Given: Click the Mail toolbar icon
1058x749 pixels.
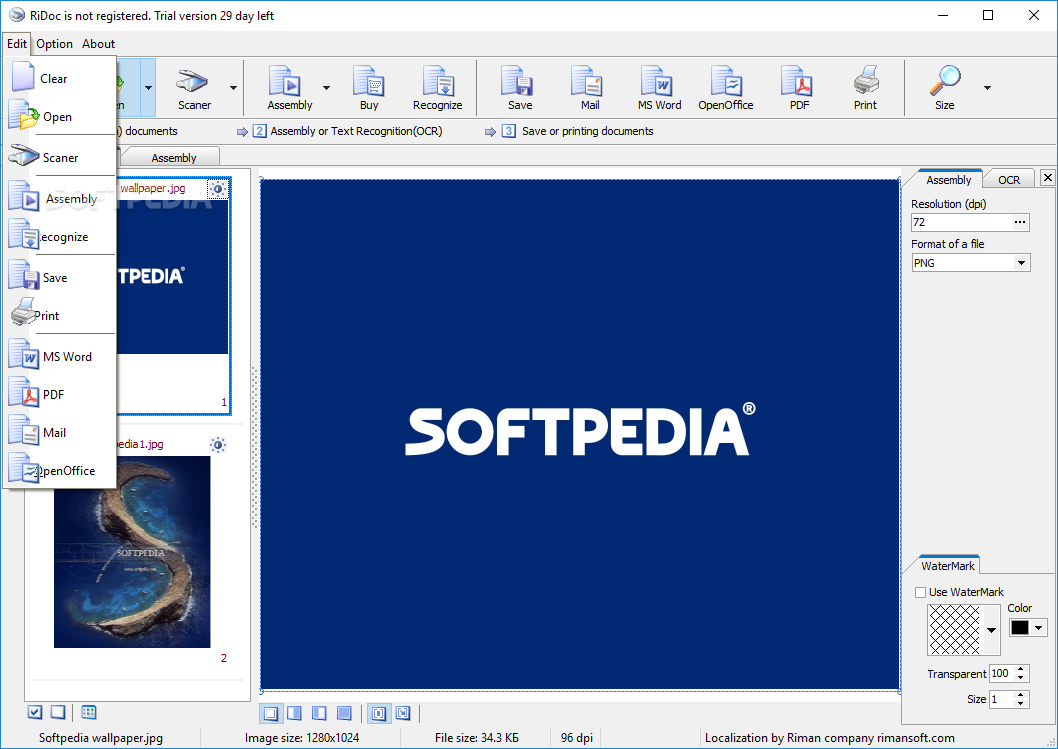Looking at the screenshot, I should [x=589, y=88].
